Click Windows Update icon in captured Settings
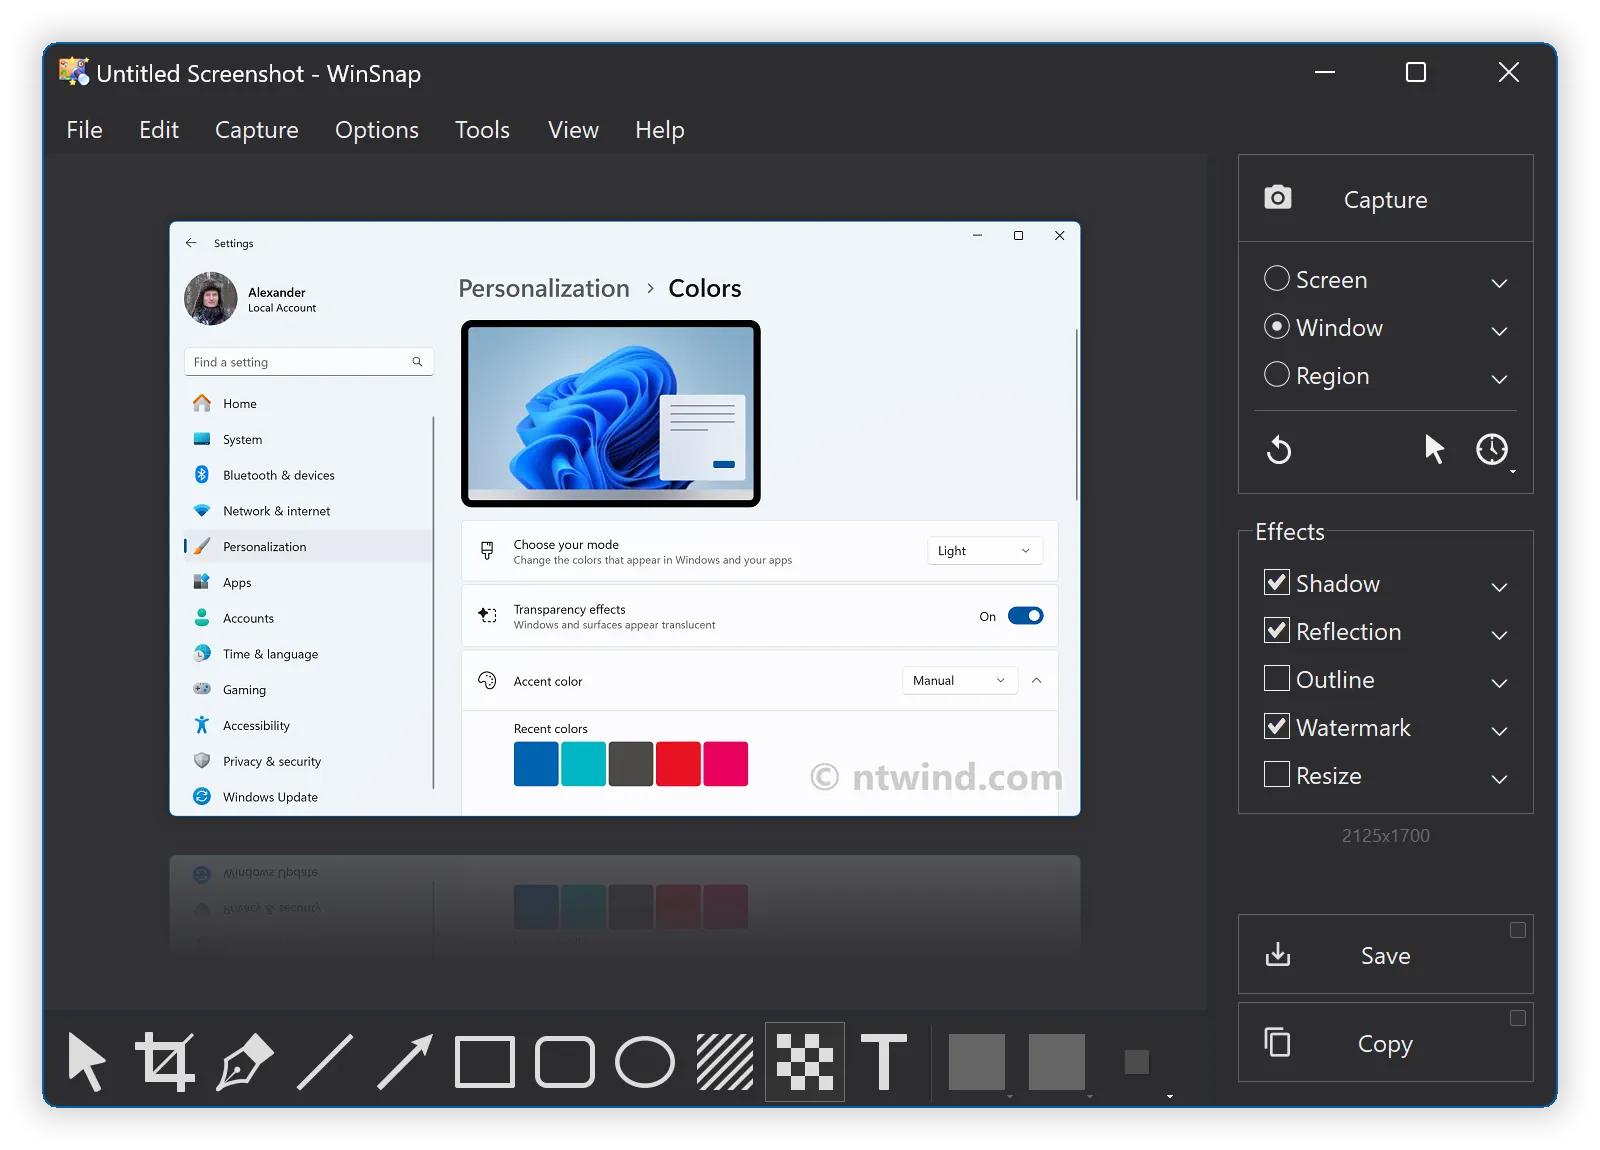1600x1150 pixels. pos(202,797)
